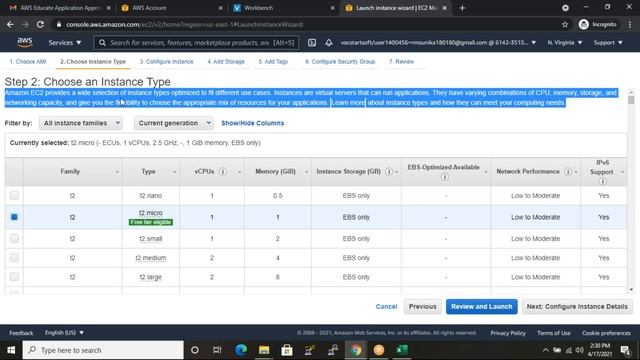Open Task View in the taskbar
The width and height of the screenshot is (640, 360).
[217, 350]
